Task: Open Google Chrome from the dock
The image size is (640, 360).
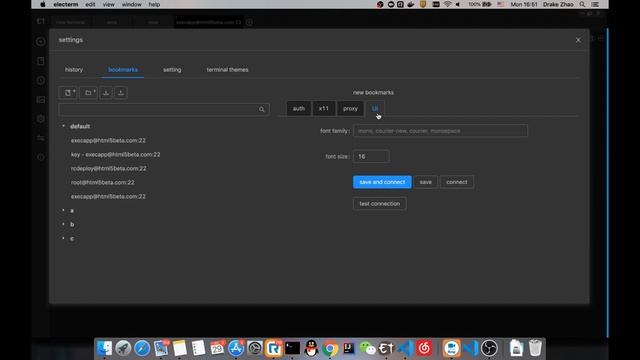Action: pos(330,348)
